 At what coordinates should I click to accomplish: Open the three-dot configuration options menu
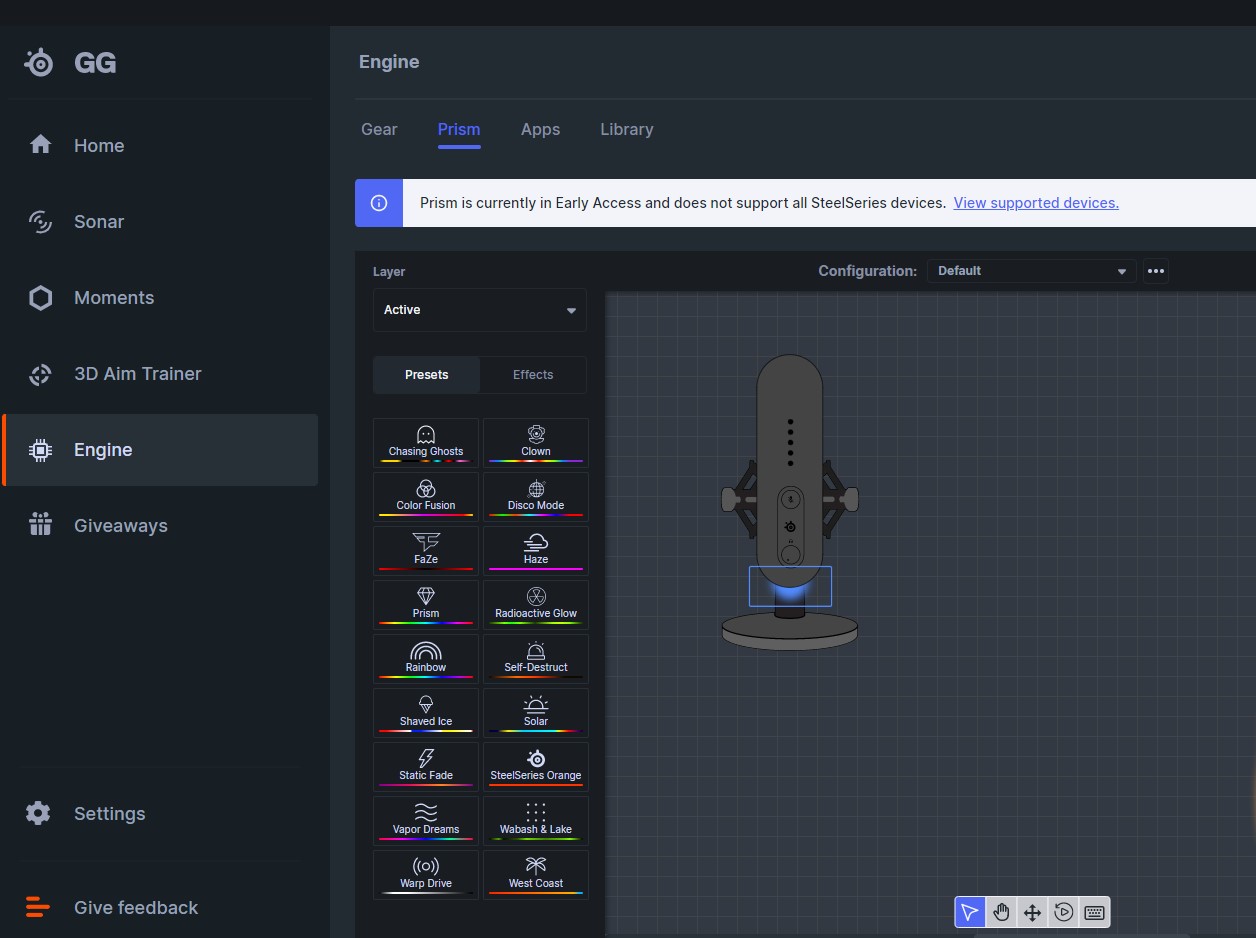click(1156, 271)
